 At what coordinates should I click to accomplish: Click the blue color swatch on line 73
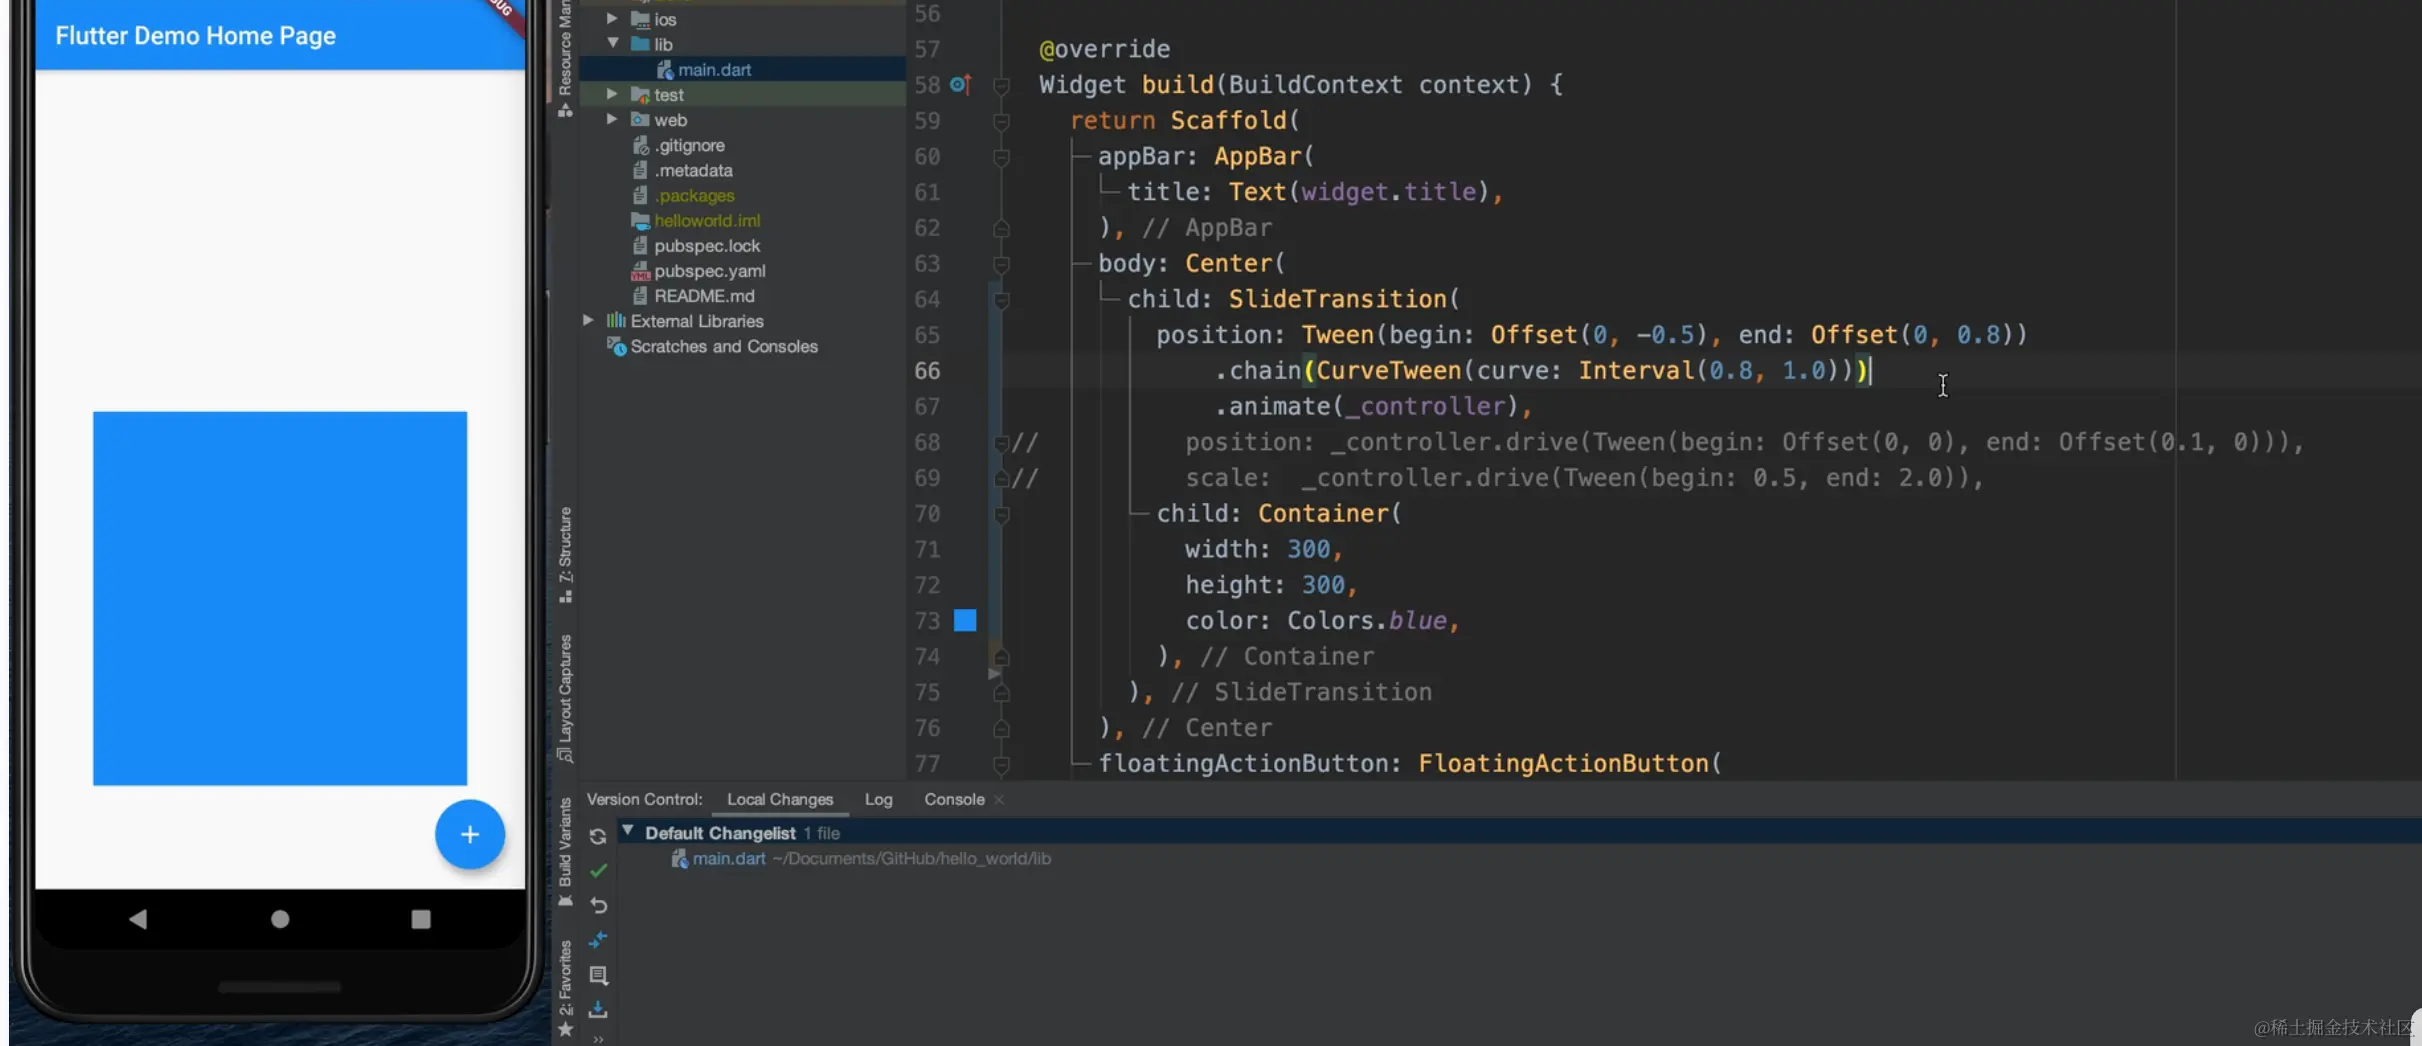[x=965, y=620]
